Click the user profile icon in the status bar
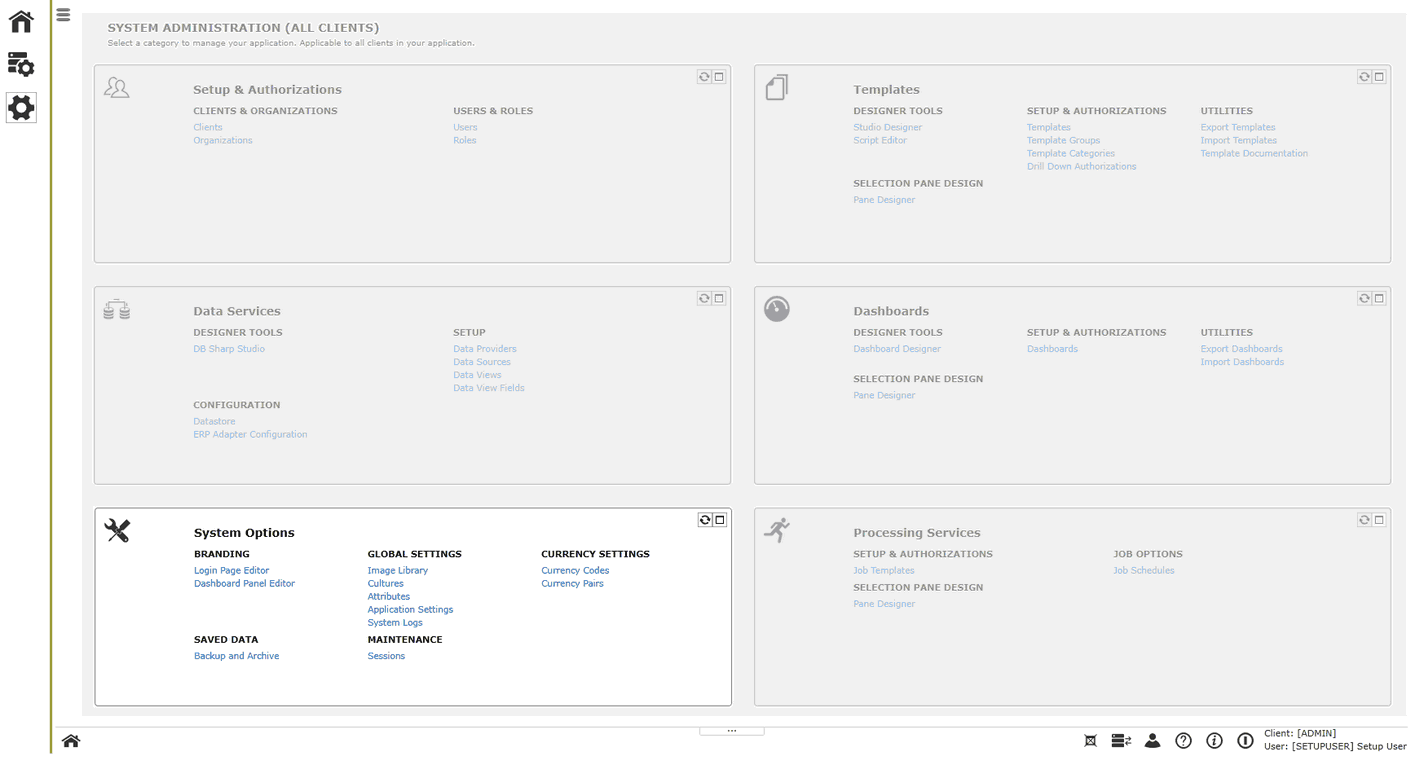1411x761 pixels. (1152, 740)
